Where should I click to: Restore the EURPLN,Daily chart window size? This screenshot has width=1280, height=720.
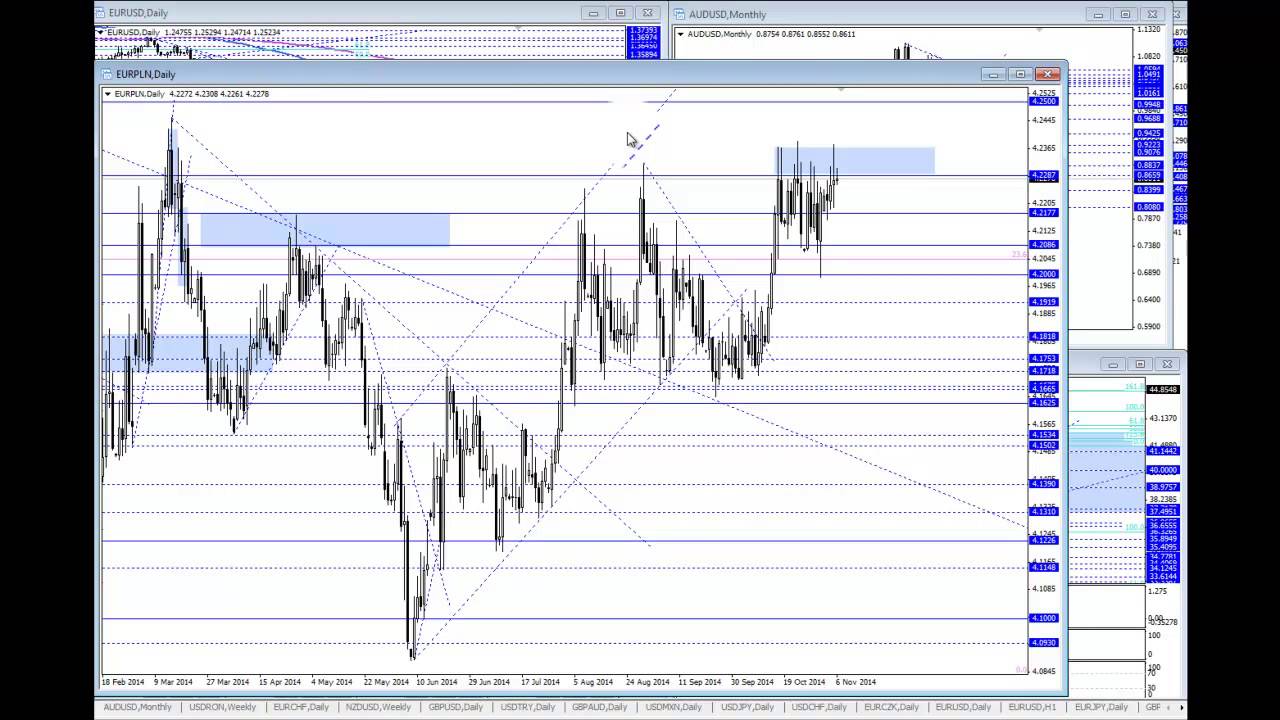[1021, 74]
